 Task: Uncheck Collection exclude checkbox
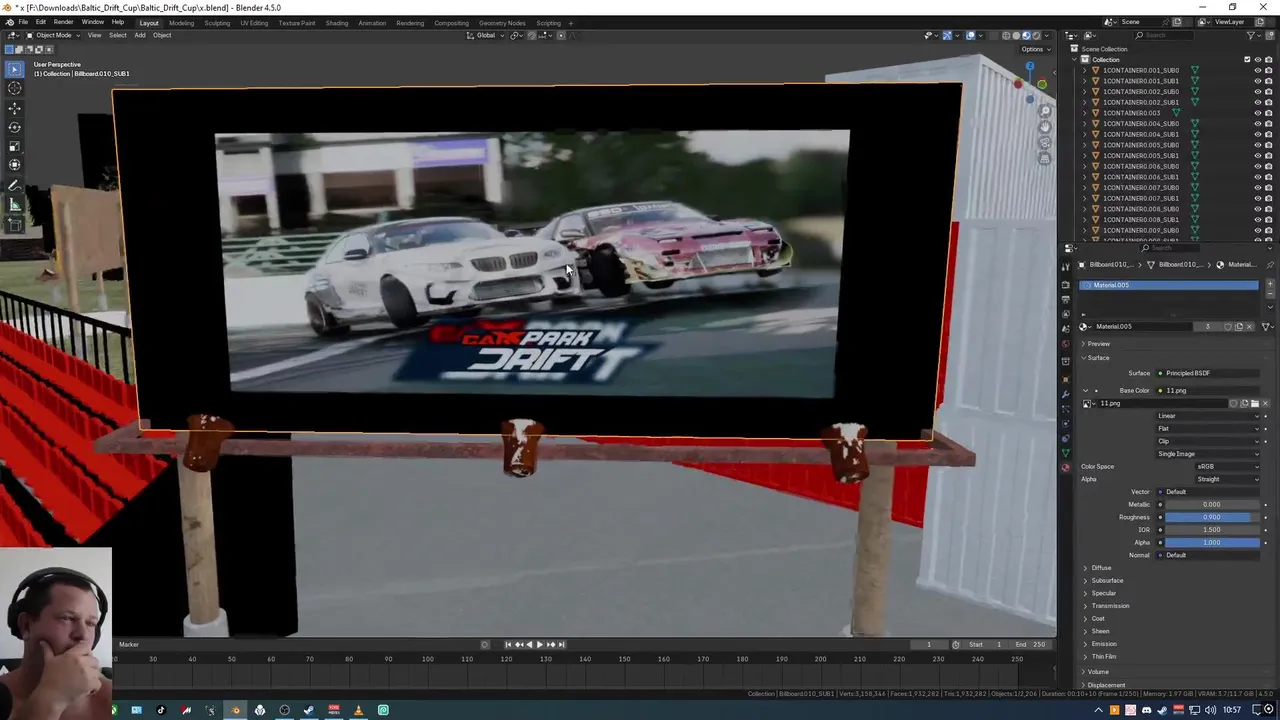click(1247, 60)
